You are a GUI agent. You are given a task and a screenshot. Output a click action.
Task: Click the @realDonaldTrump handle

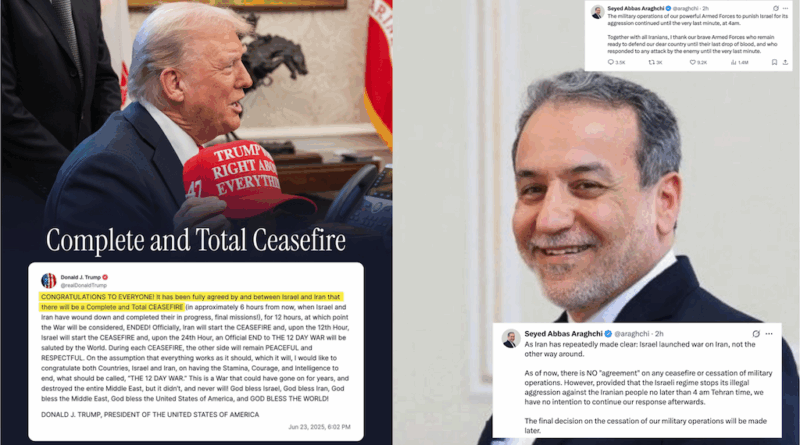84,285
